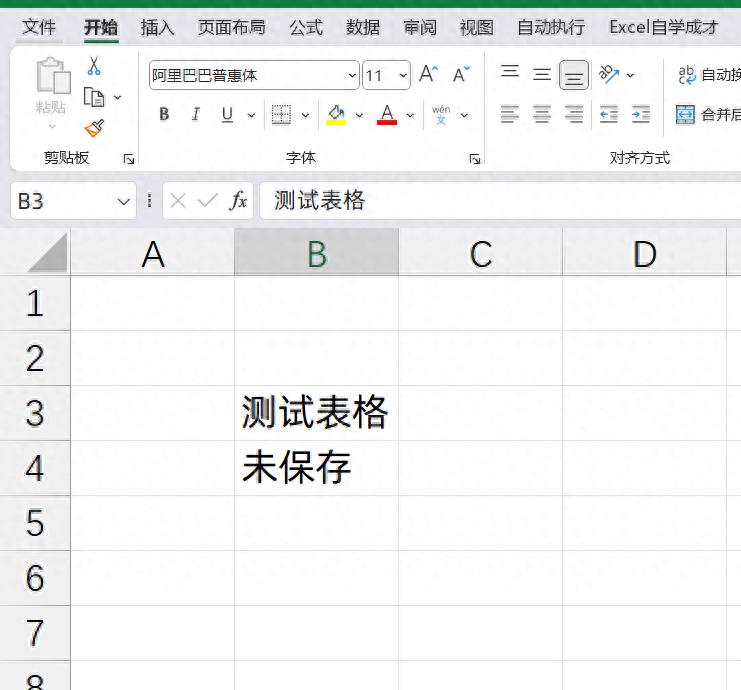Expand phonetic guide options arrow
The image size is (741, 690).
464,115
